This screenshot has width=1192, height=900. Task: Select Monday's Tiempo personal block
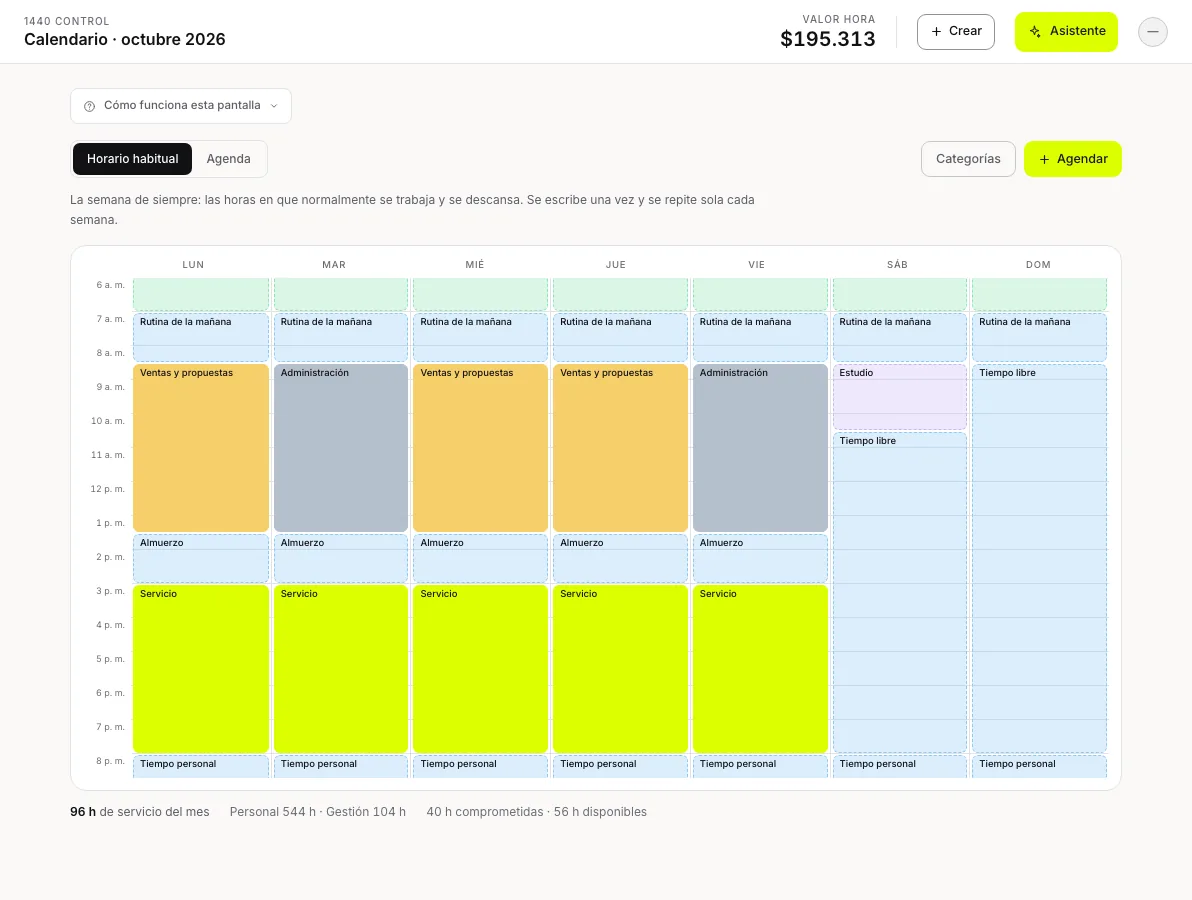[201, 766]
